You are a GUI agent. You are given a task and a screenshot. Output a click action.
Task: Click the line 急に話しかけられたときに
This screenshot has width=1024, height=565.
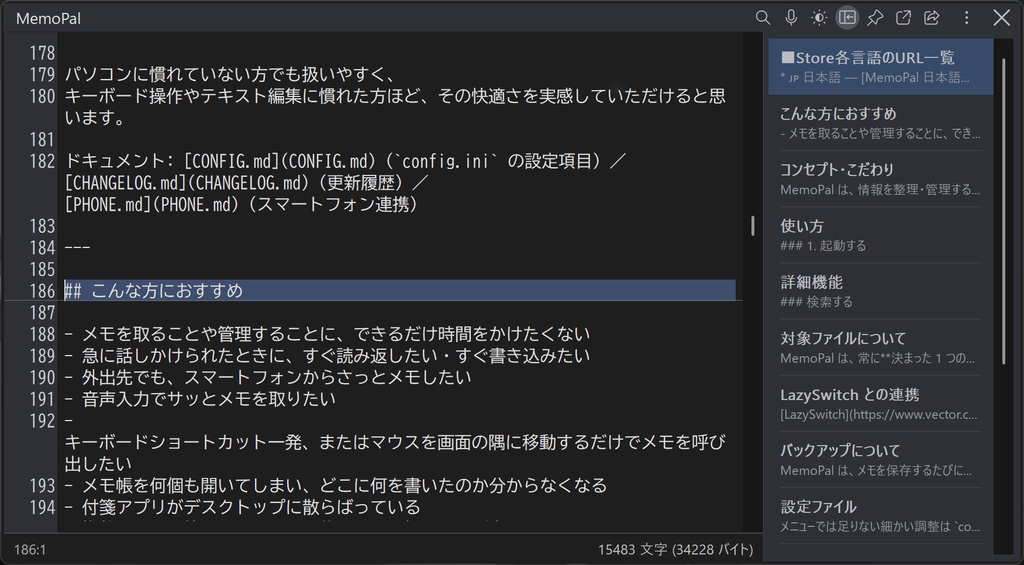pyautogui.click(x=327, y=356)
